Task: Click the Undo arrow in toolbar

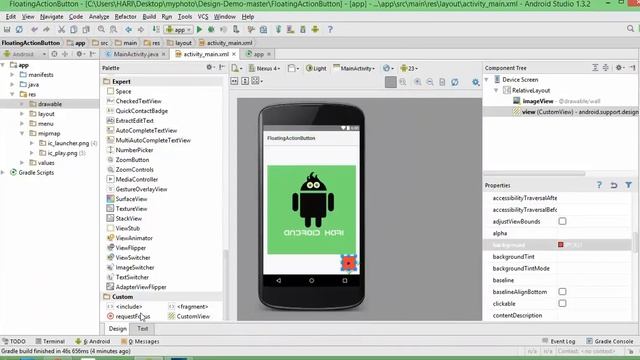Action: coord(34,29)
